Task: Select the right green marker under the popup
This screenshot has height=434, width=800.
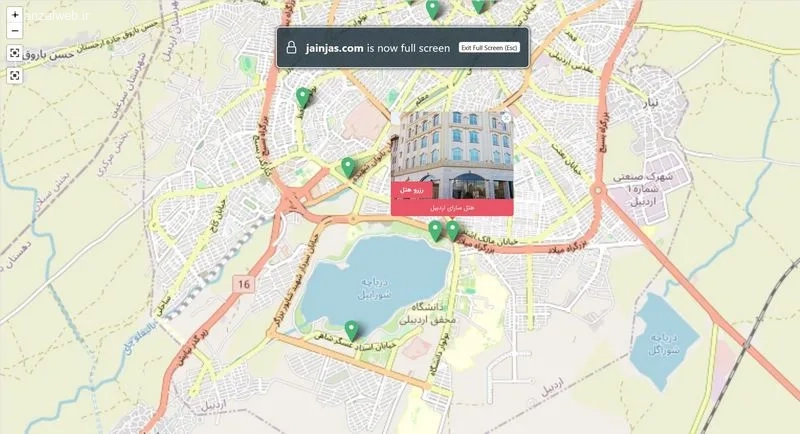Action: pyautogui.click(x=453, y=231)
